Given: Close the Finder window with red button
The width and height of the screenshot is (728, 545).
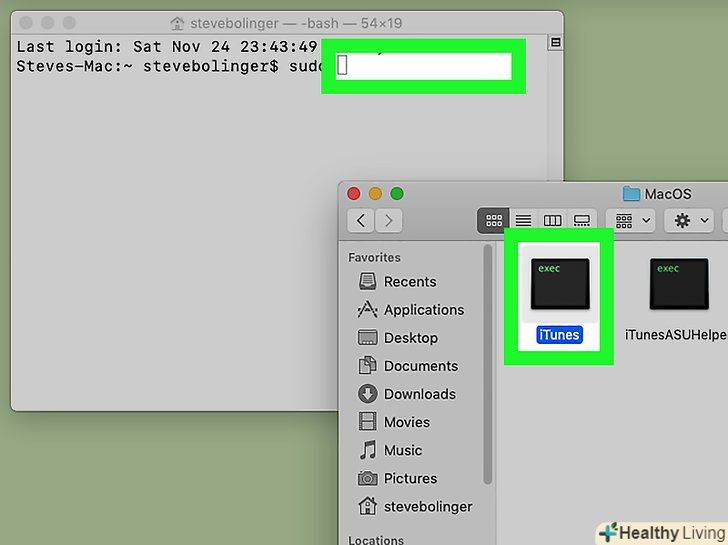Looking at the screenshot, I should [x=354, y=194].
